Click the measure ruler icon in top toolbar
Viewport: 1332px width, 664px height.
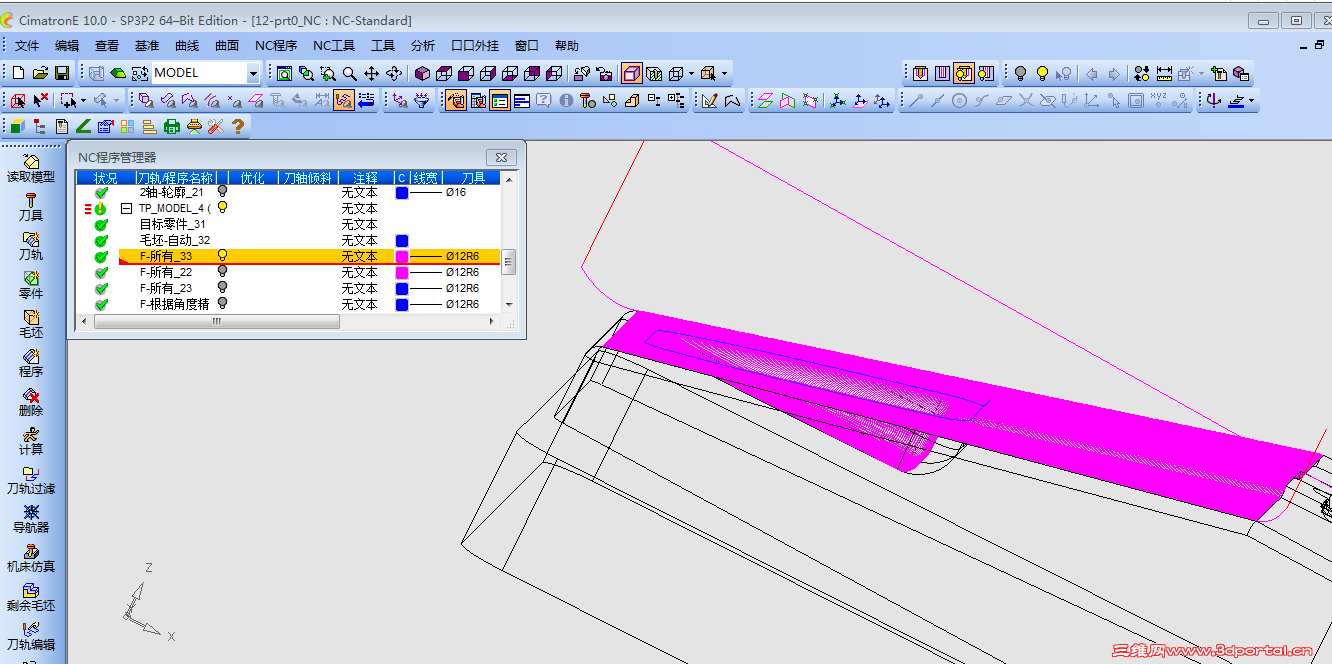coord(1164,73)
